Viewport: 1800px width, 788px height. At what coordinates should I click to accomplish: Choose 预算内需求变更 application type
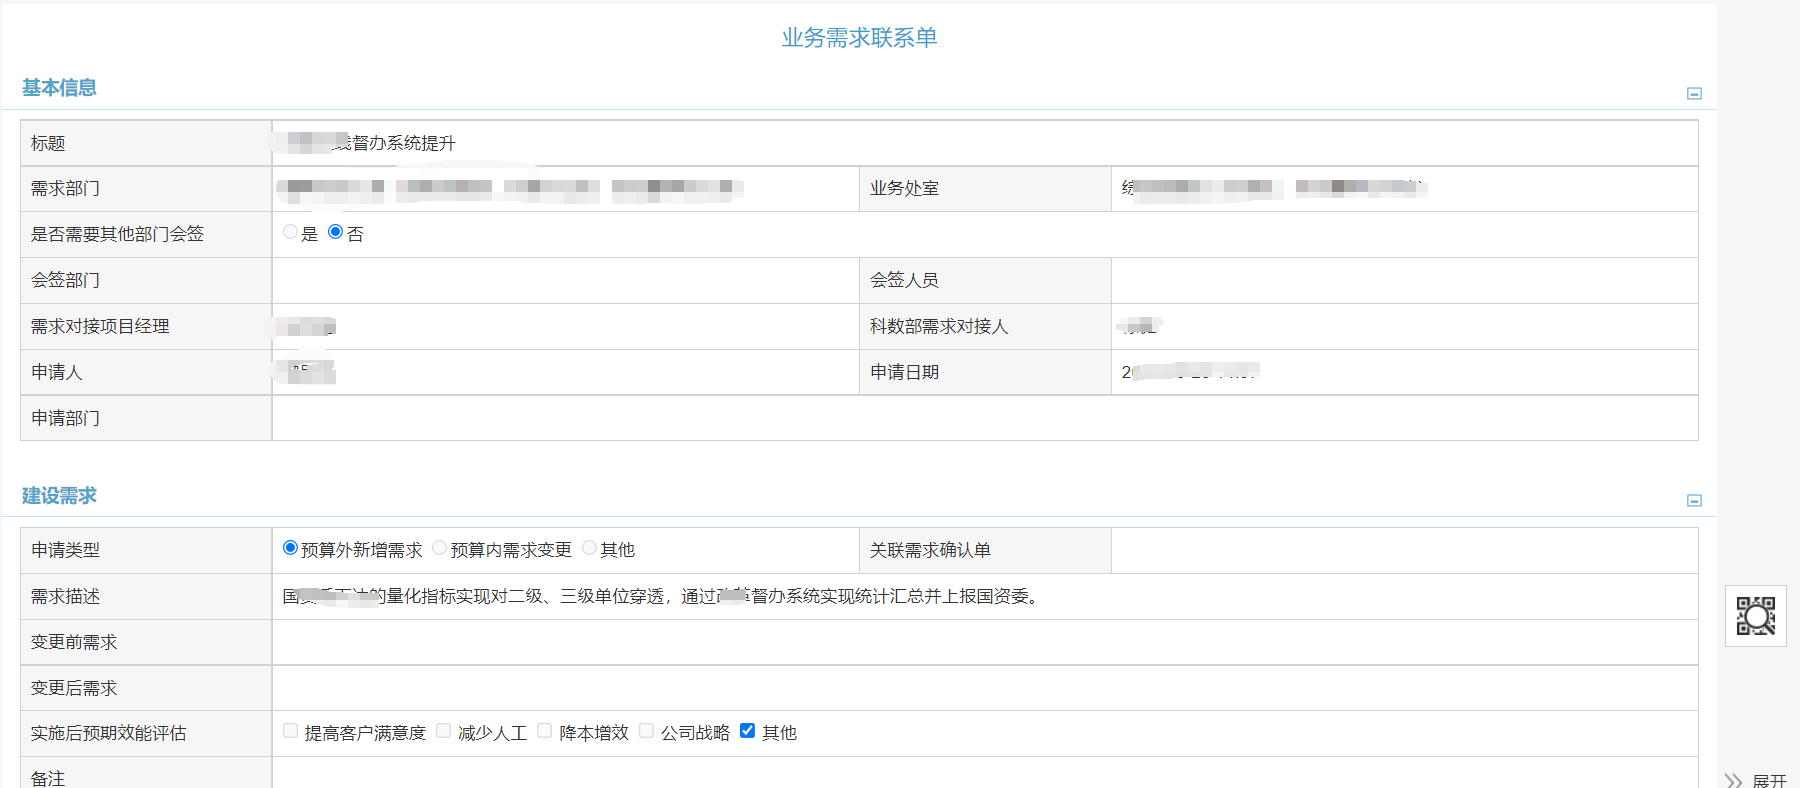(439, 548)
